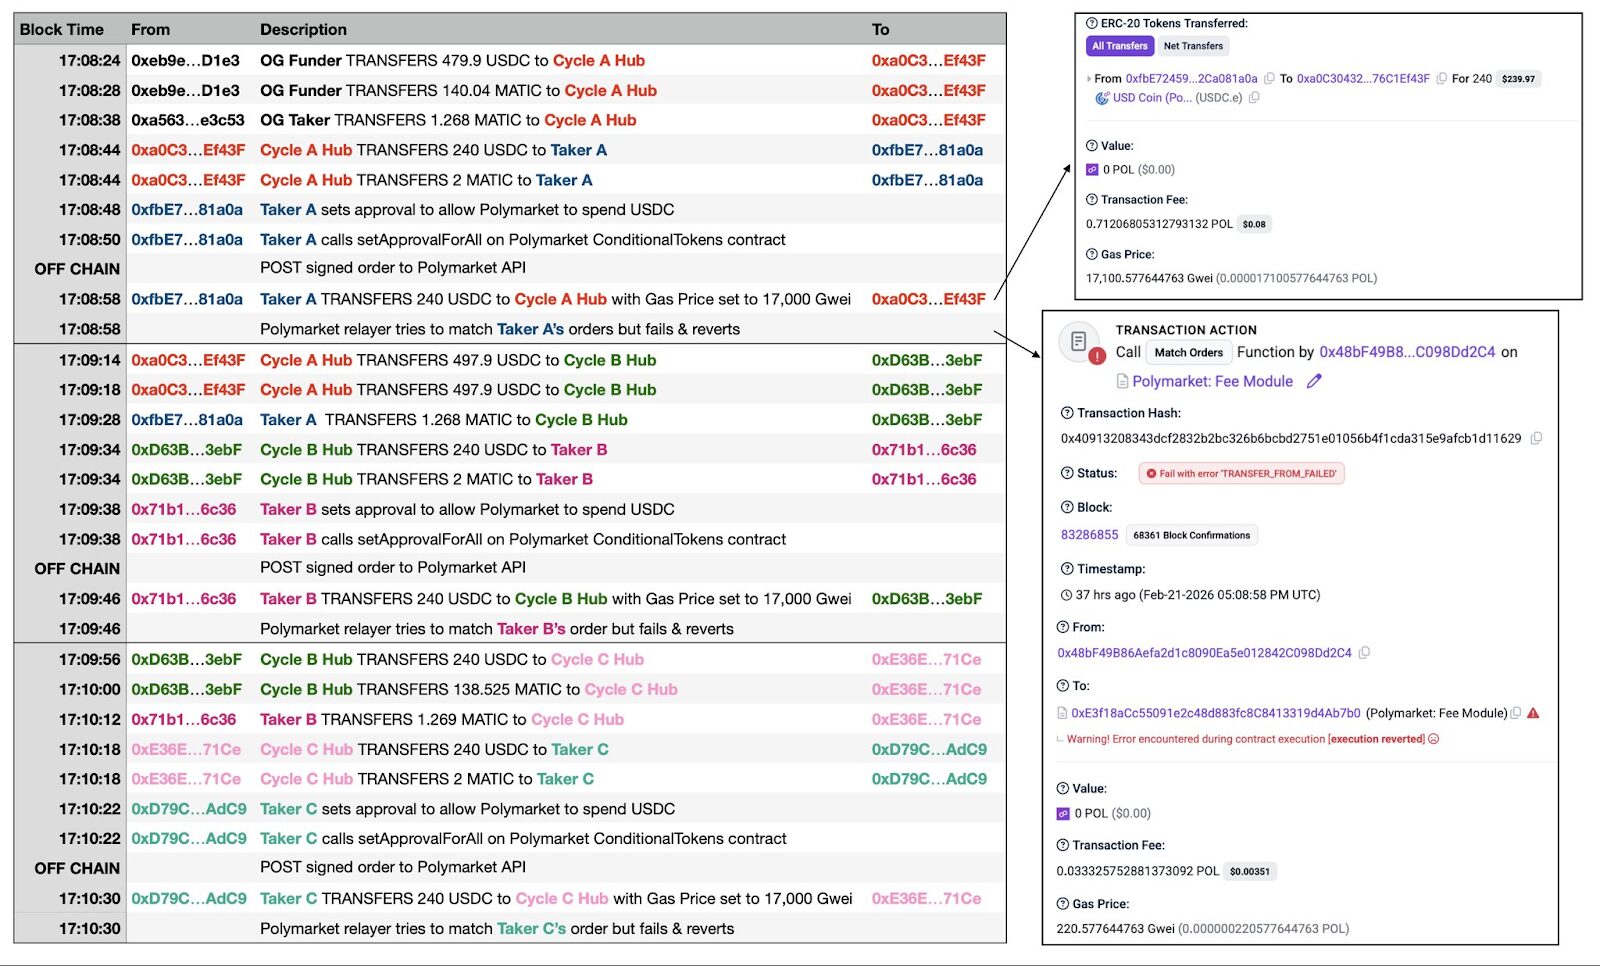Select the All Transfers tab
This screenshot has width=1600, height=966.
[1119, 46]
